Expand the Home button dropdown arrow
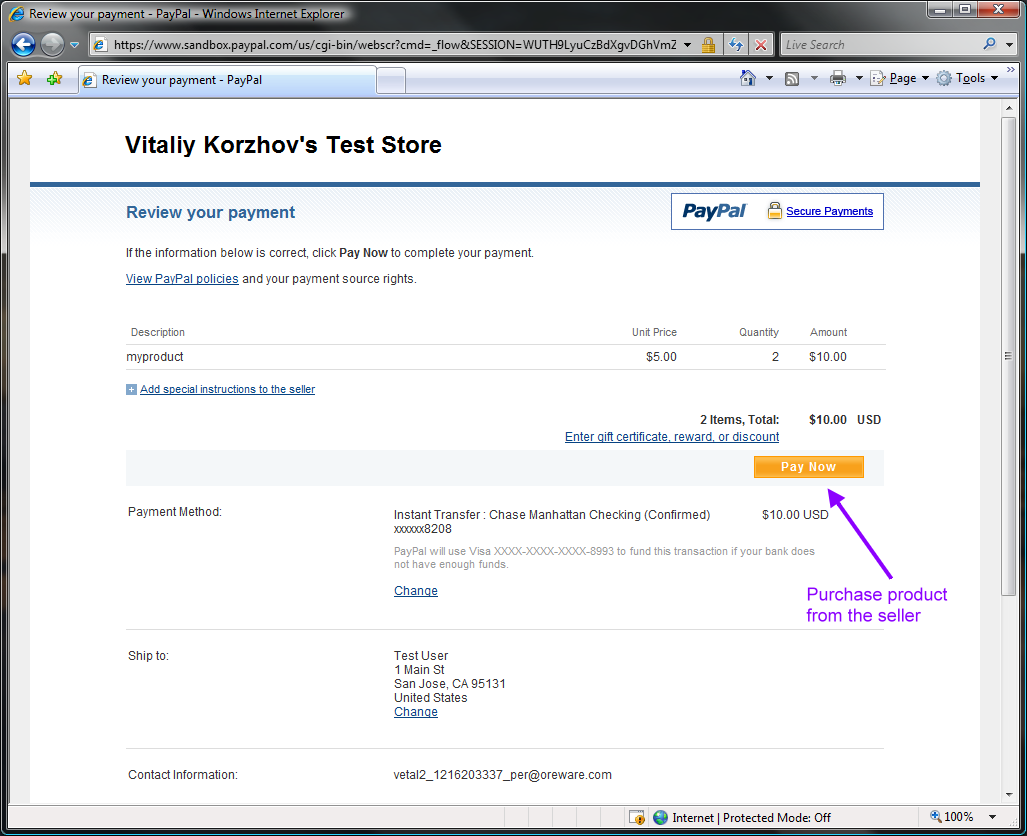 click(770, 78)
